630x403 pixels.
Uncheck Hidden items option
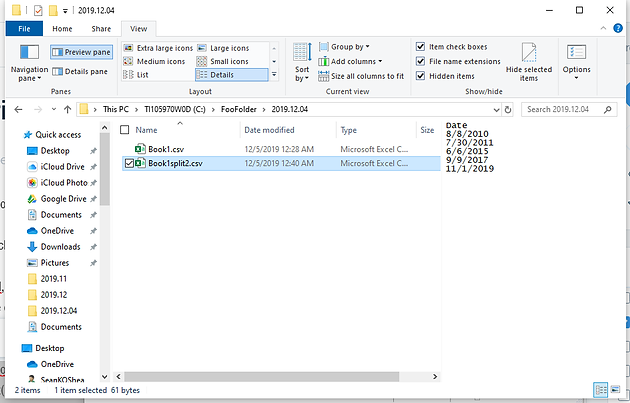[420, 76]
